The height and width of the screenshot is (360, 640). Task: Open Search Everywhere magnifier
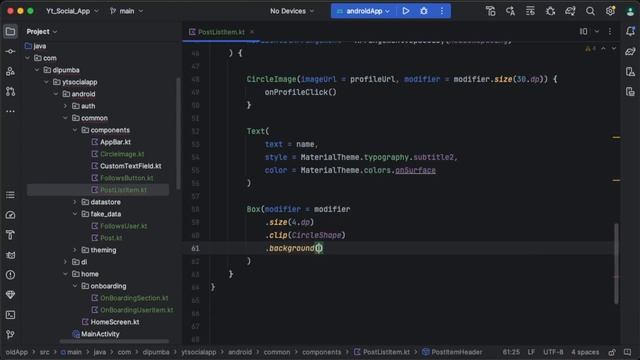pos(590,11)
